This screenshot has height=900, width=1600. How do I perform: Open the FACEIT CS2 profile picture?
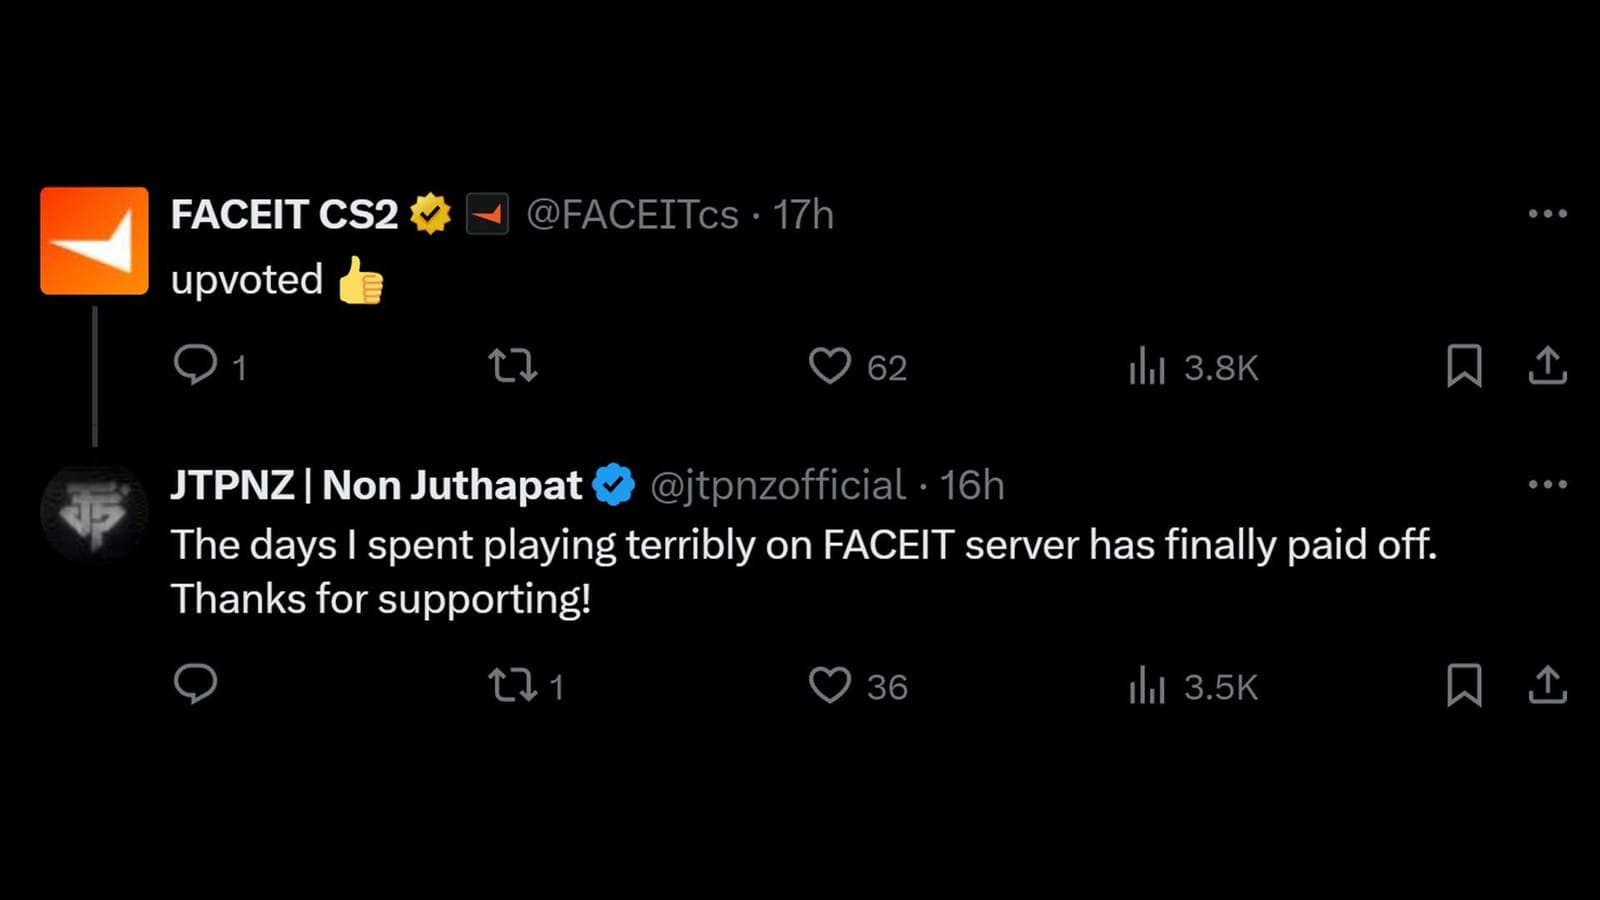[x=94, y=241]
